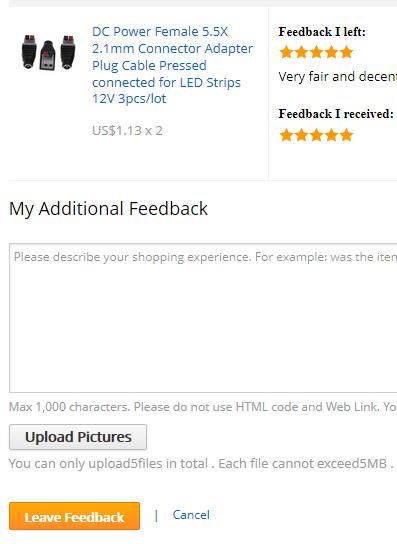Cancel the additional feedback
The image size is (397, 544).
tap(191, 515)
